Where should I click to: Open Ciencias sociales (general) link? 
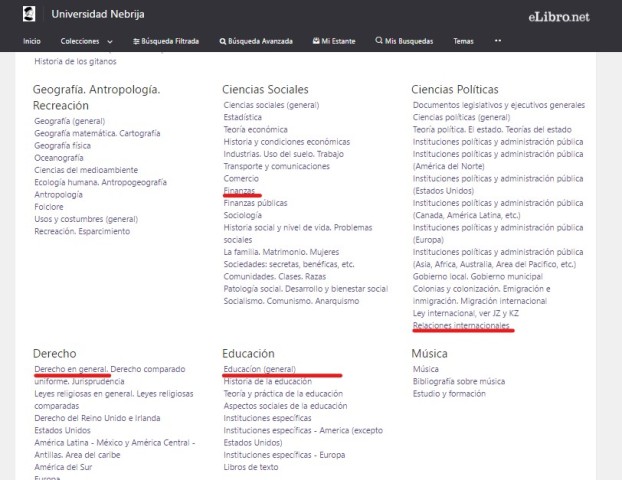click(x=271, y=105)
